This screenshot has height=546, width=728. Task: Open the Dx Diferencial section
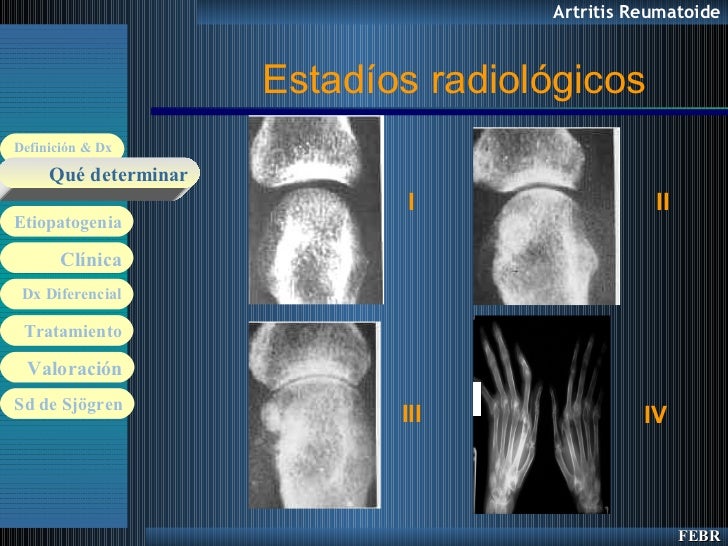tap(67, 294)
